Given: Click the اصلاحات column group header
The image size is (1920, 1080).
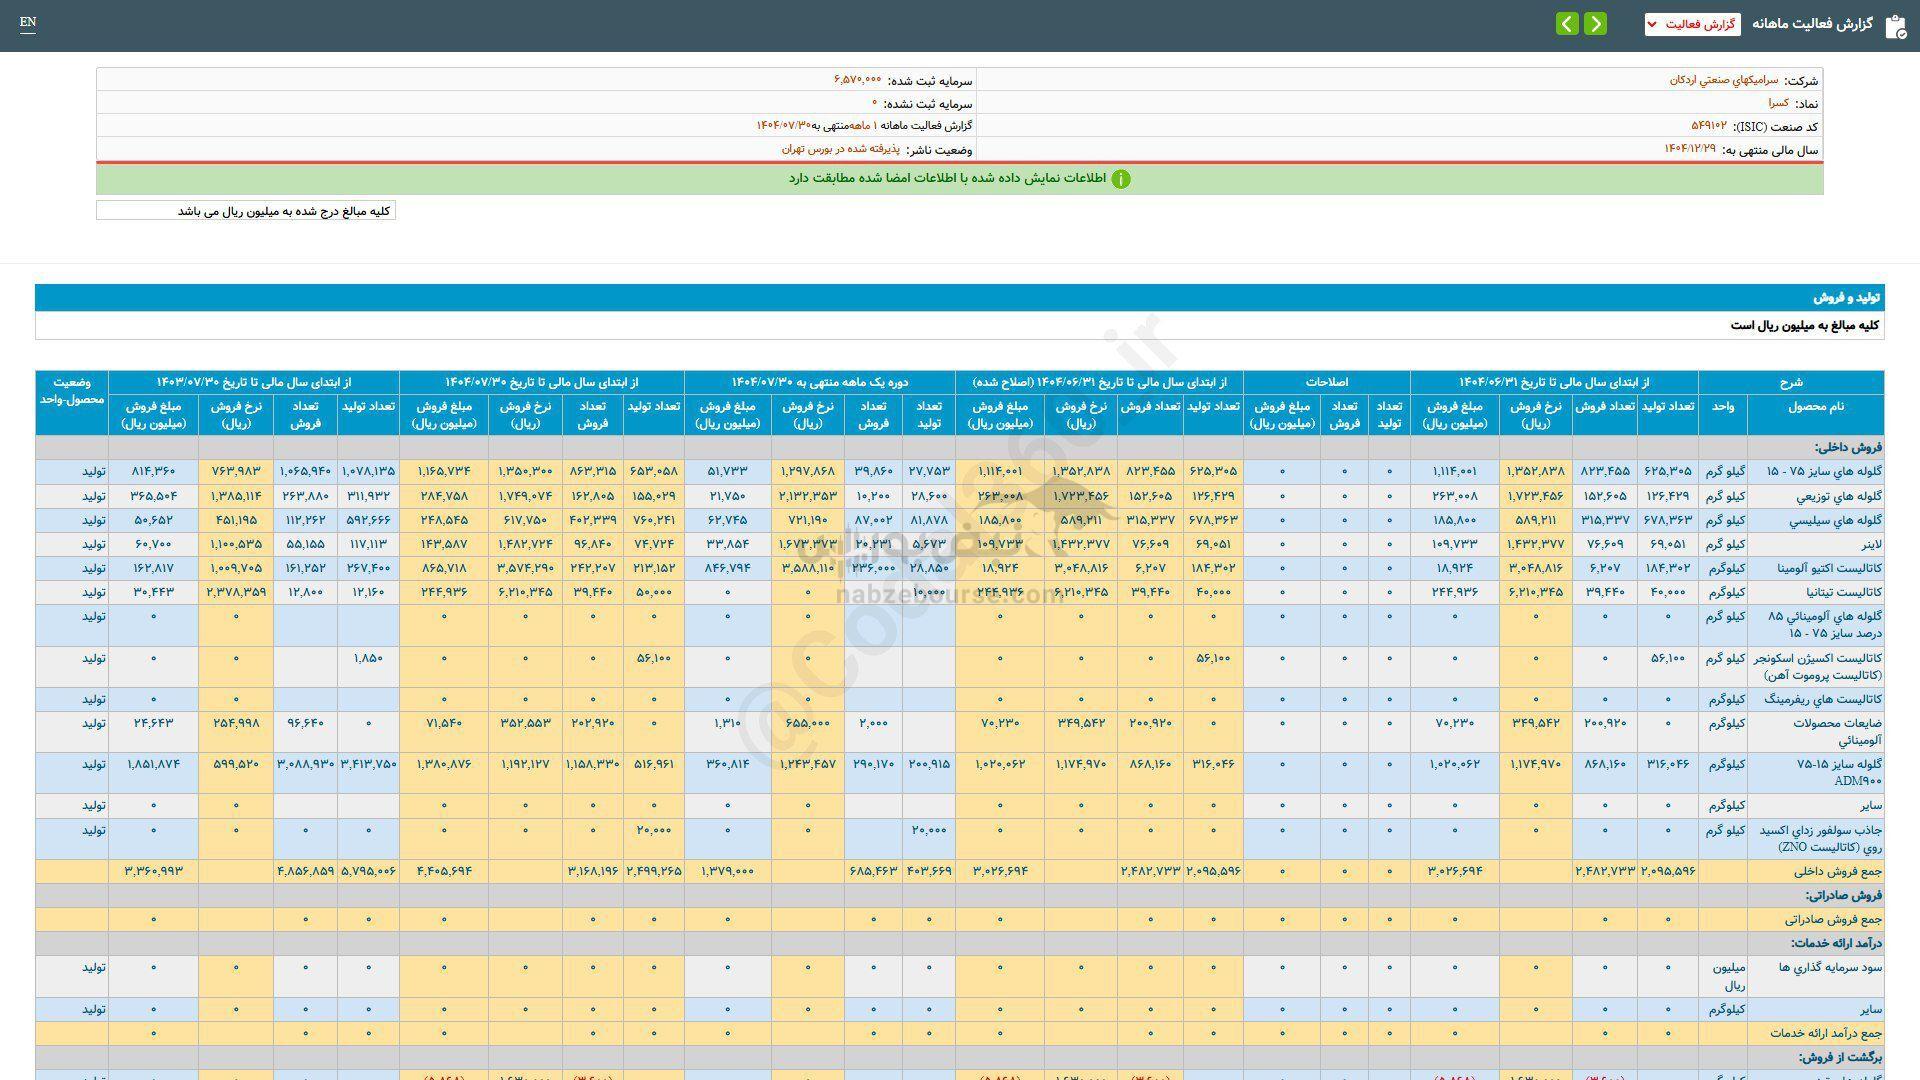Looking at the screenshot, I should coord(1326,382).
